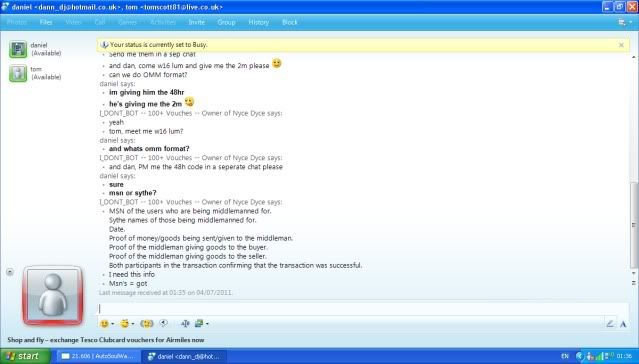The height and width of the screenshot is (364, 639).
Task: Open the Tesco Clubcard vouchers ad link
Action: pos(106,340)
